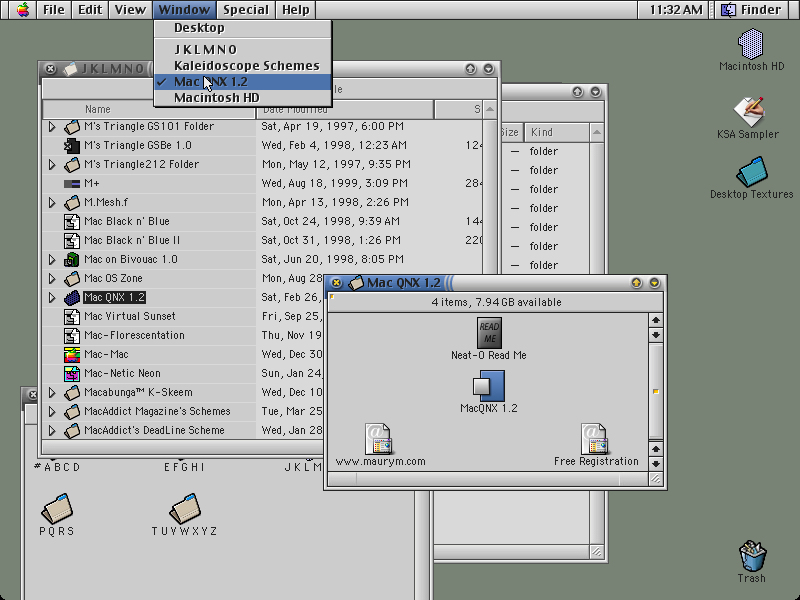Screen dimensions: 800x600
Task: Select the P Q R S folder icon
Action: point(57,508)
